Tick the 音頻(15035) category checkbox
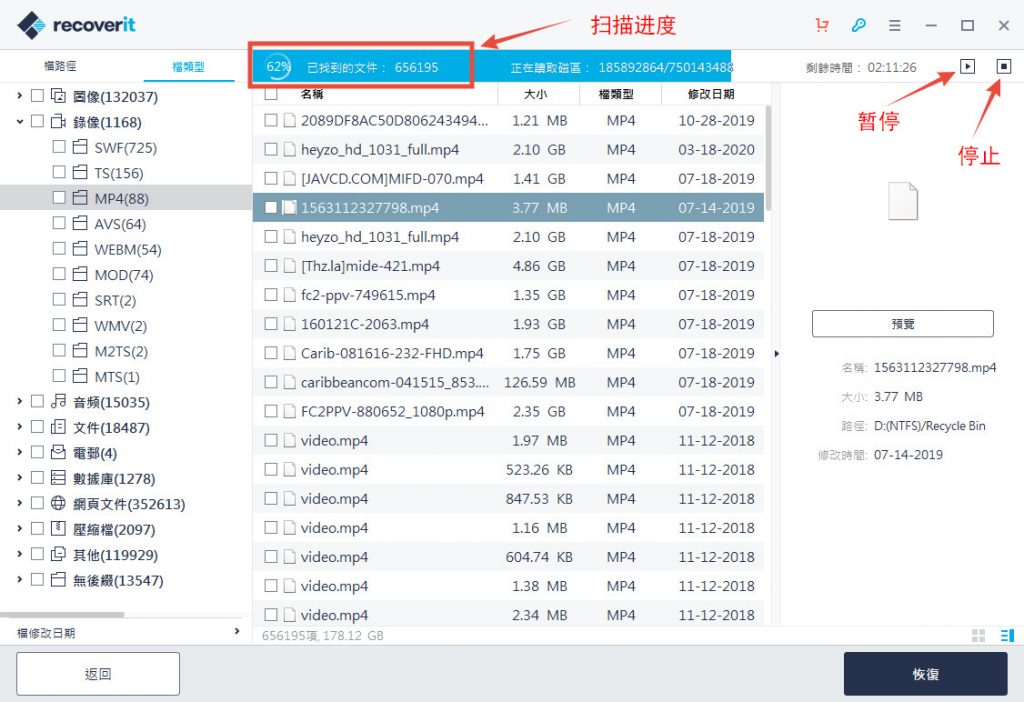 (x=37, y=401)
